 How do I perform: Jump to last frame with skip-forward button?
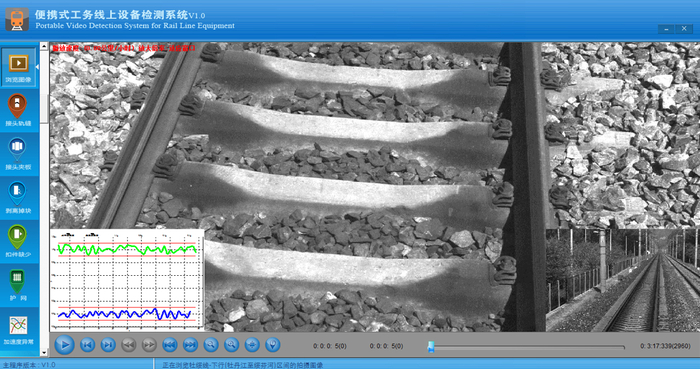pyautogui.click(x=190, y=344)
